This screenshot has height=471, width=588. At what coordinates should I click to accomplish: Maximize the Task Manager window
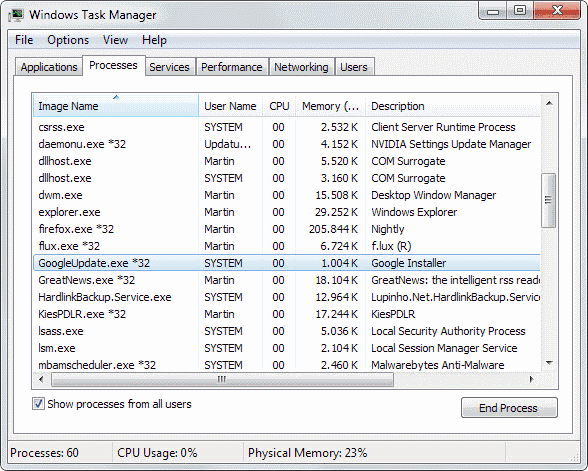coord(520,10)
